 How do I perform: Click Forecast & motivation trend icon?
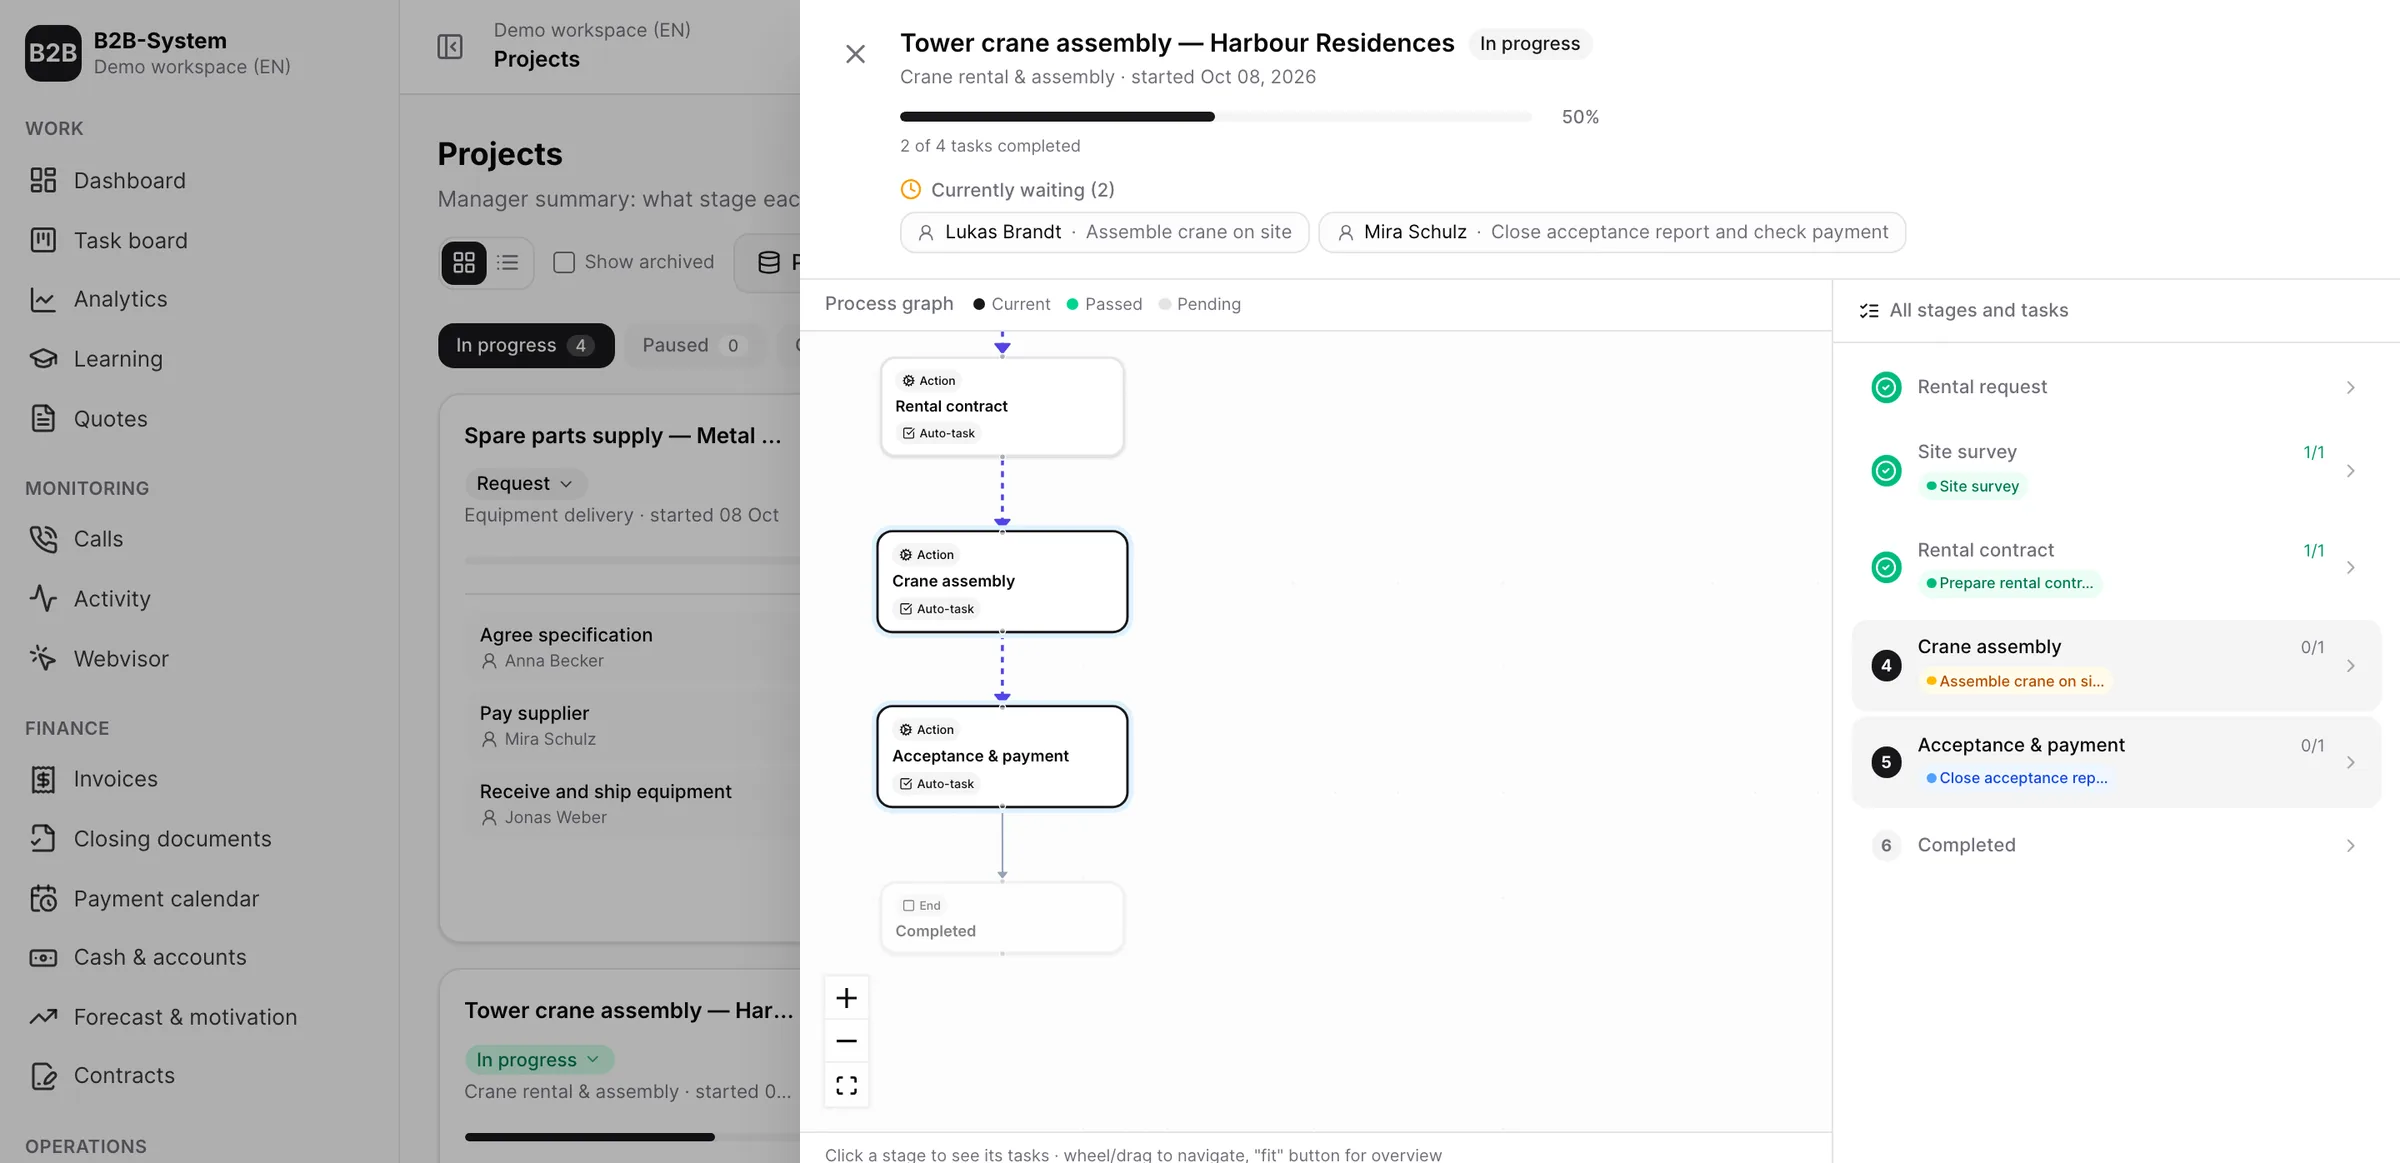[43, 1016]
